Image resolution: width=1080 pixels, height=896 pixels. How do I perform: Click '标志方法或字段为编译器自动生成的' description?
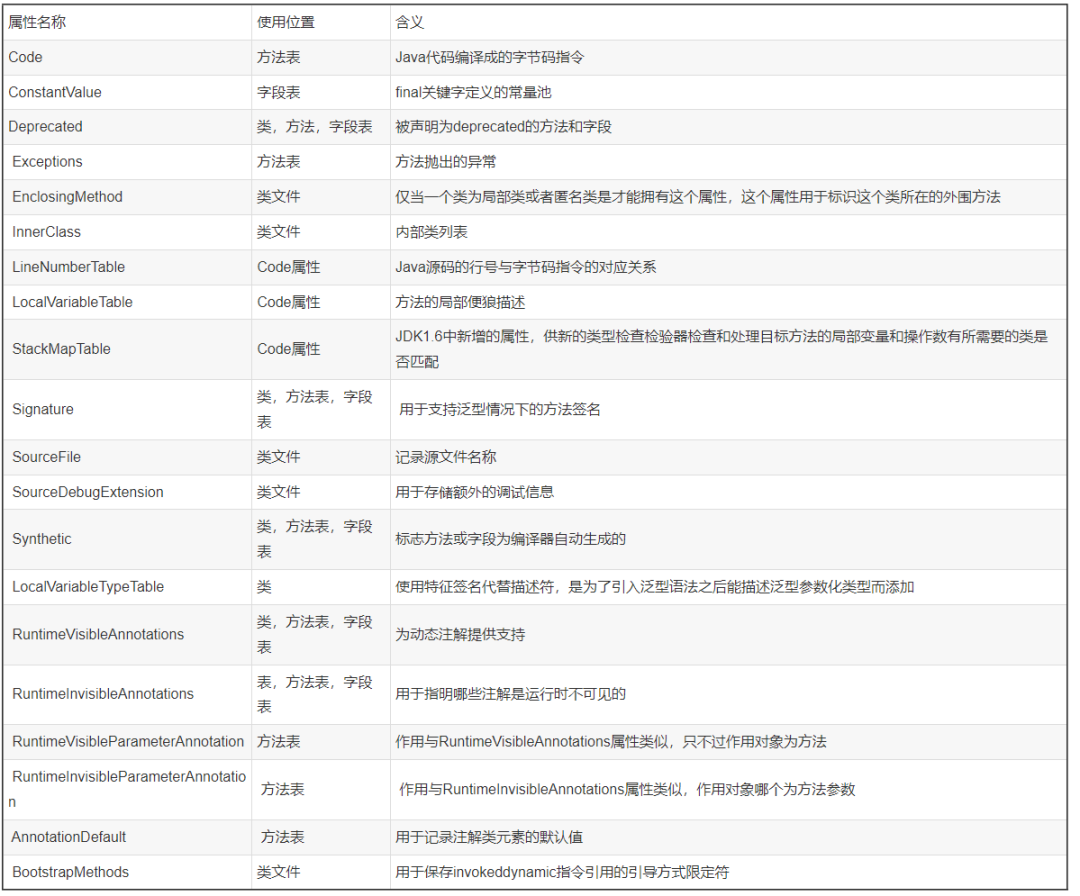click(510, 539)
